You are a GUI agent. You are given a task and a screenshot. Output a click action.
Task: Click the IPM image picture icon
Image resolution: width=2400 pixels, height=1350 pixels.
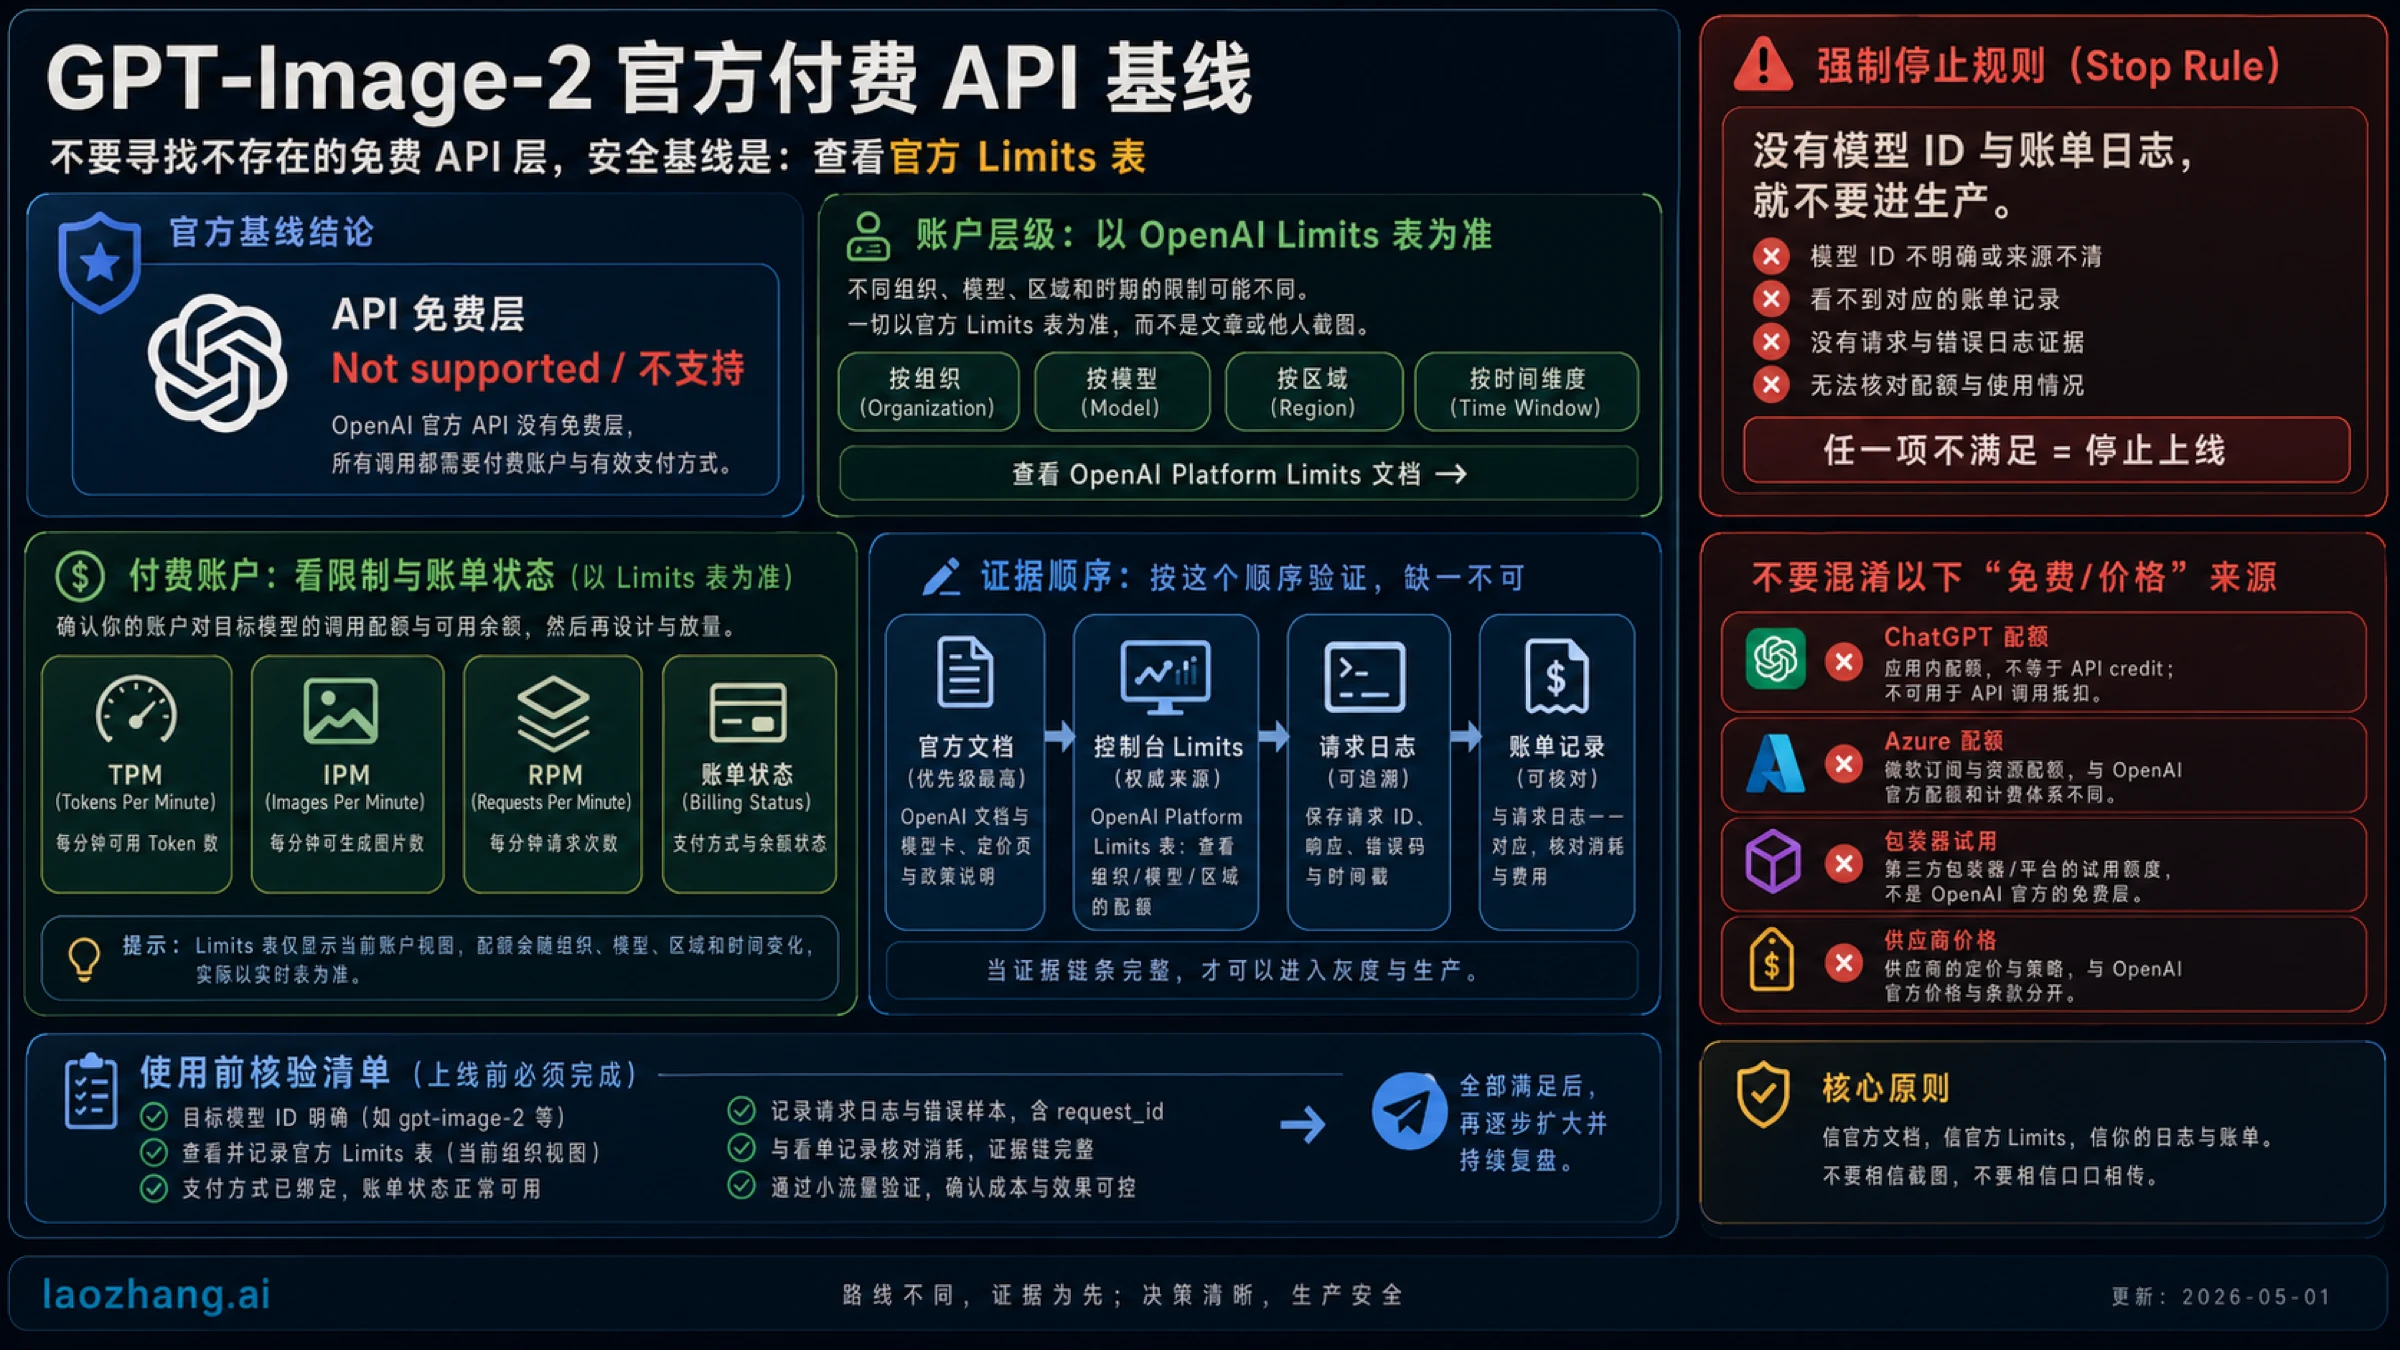341,711
